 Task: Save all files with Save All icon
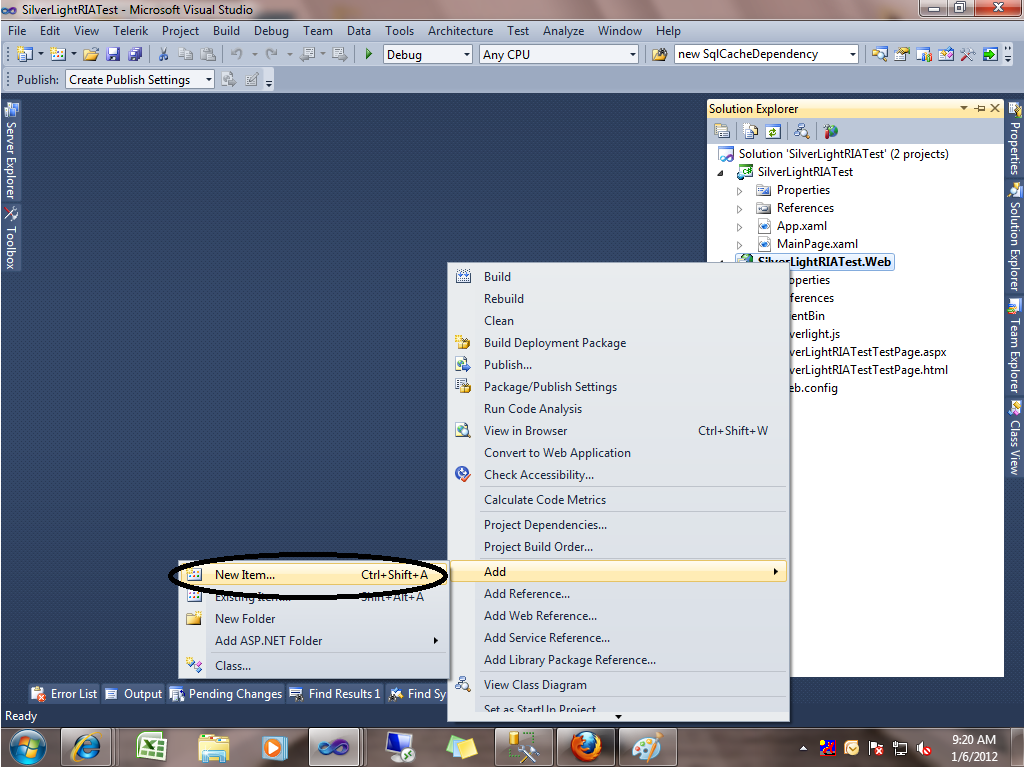(135, 54)
